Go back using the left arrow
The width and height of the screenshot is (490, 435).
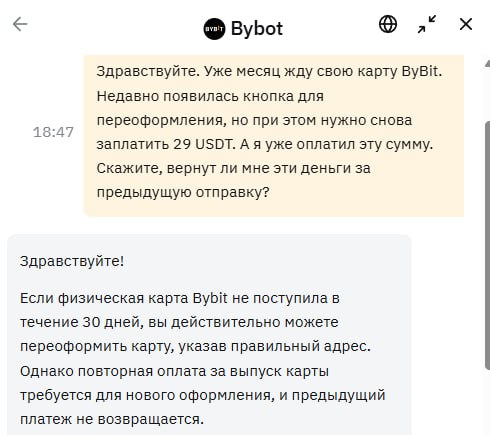pos(20,24)
